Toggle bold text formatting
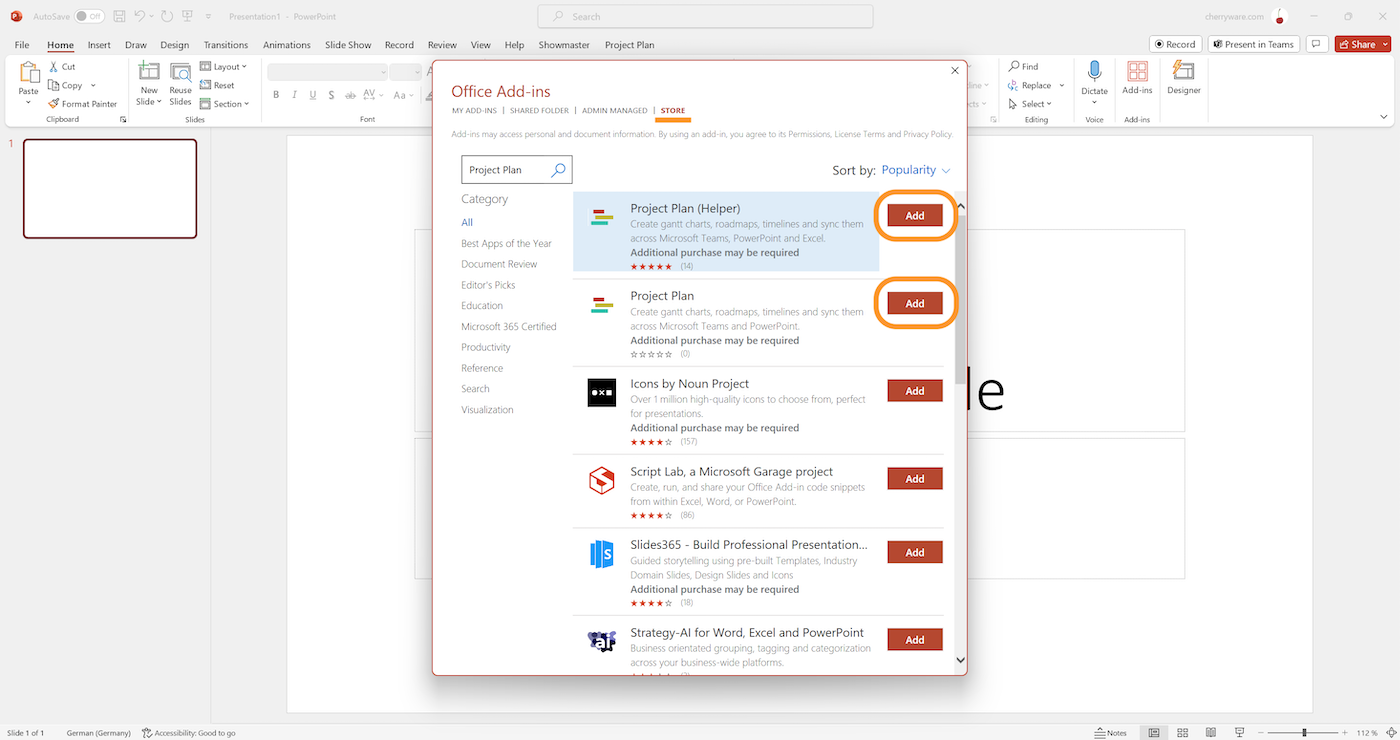Screen dimensions: 1400x740 pyautogui.click(x=276, y=95)
